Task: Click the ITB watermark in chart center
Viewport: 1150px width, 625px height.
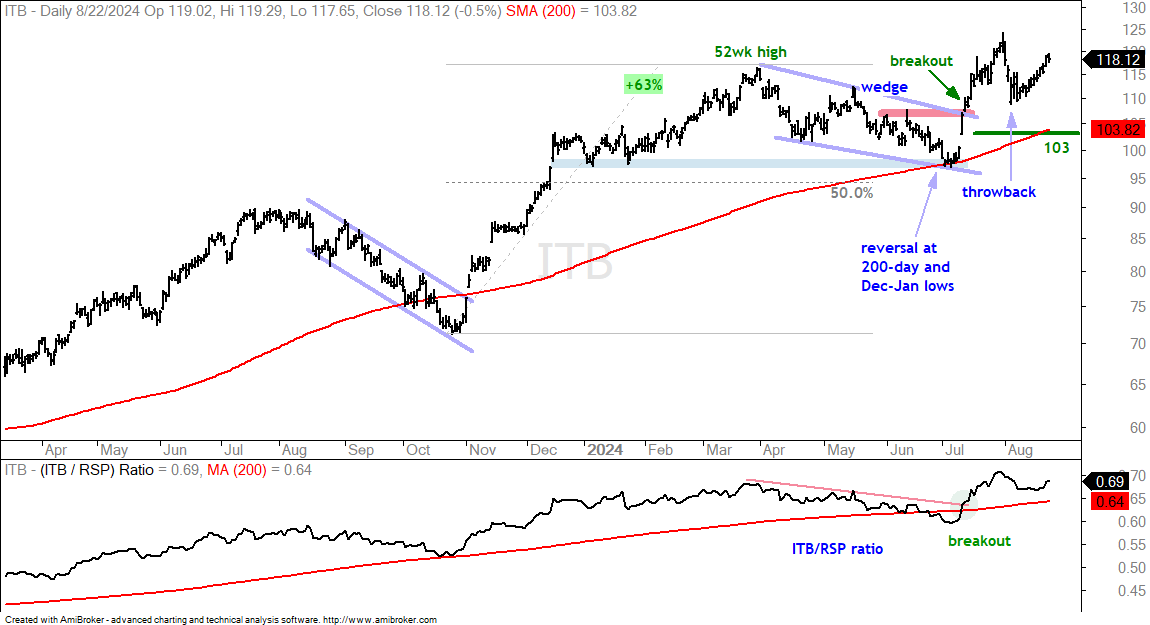Action: [575, 262]
